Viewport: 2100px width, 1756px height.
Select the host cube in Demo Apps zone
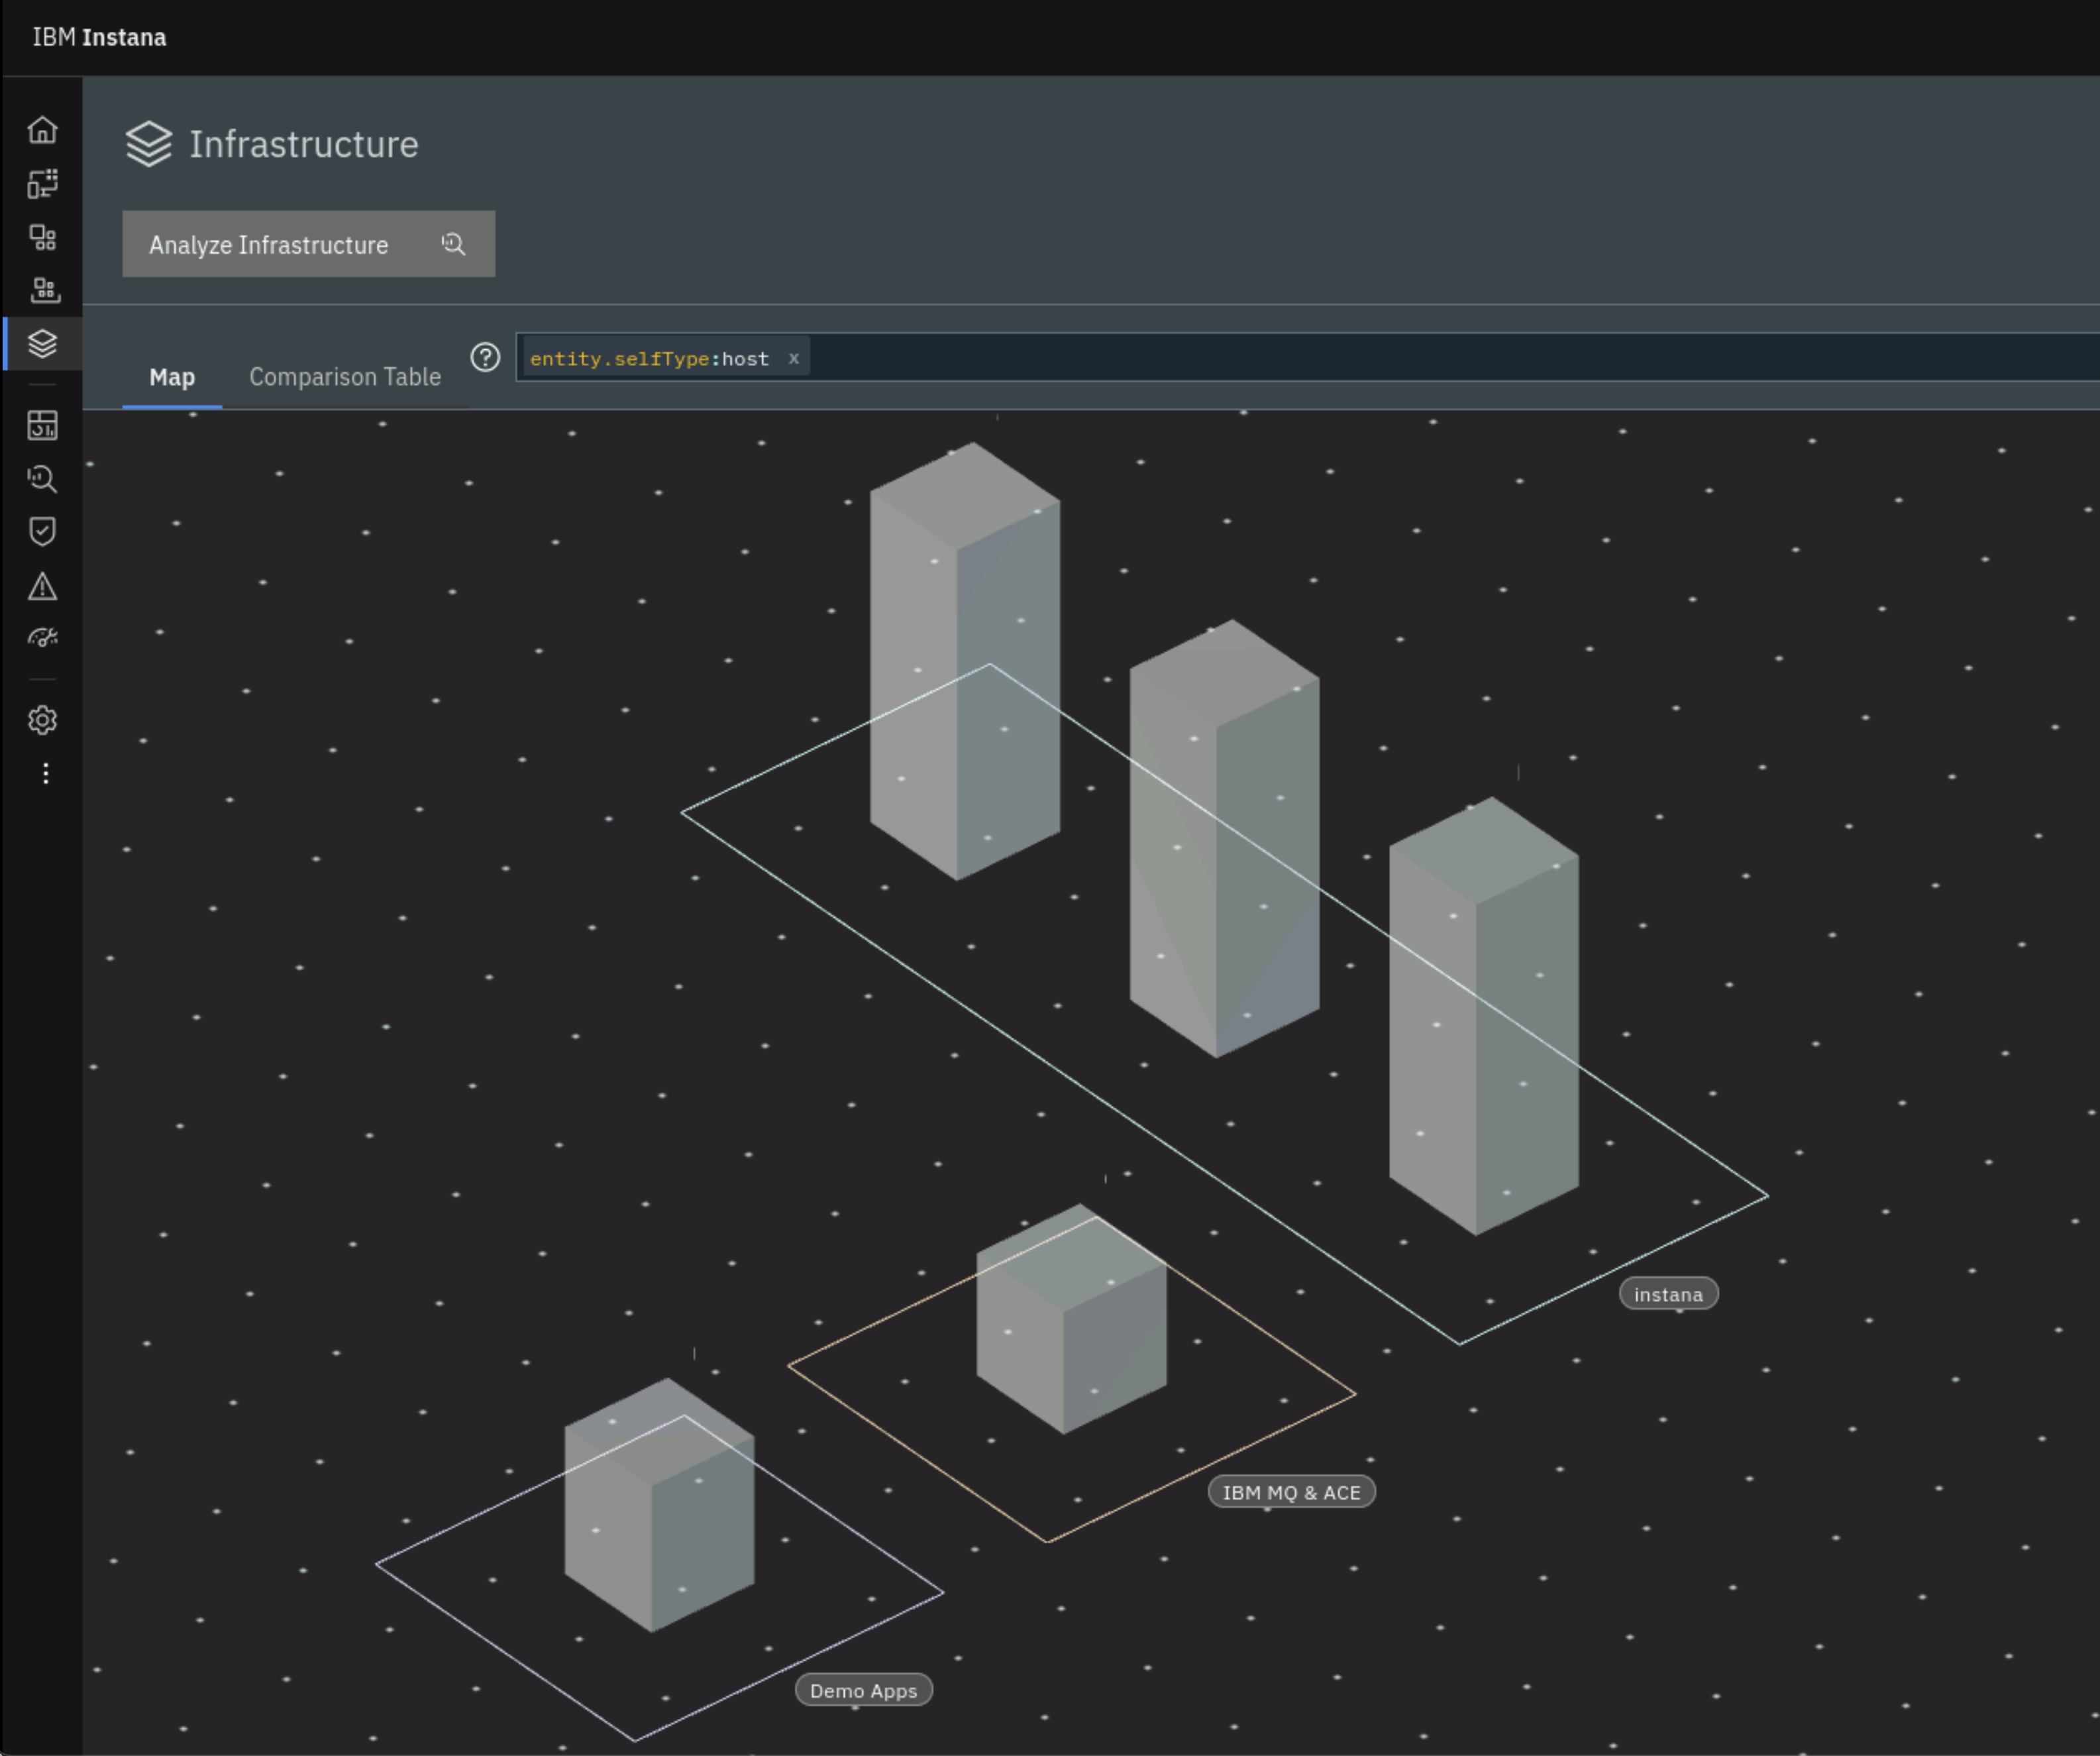[659, 1505]
